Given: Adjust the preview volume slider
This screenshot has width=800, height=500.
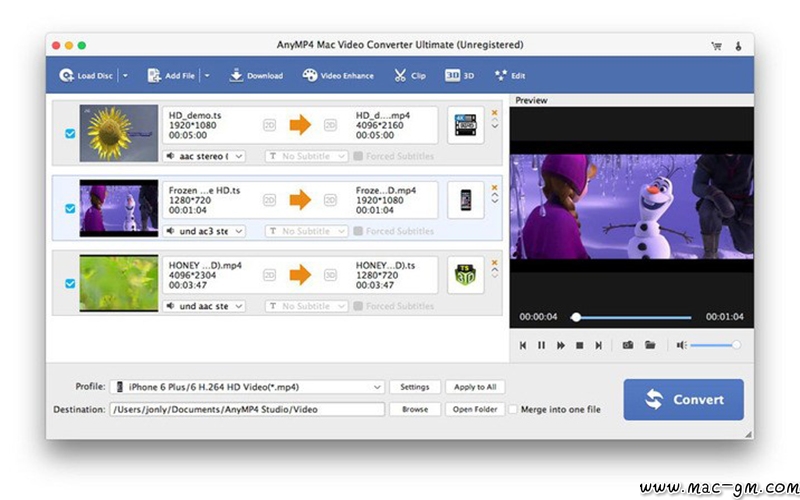Looking at the screenshot, I should click(716, 345).
